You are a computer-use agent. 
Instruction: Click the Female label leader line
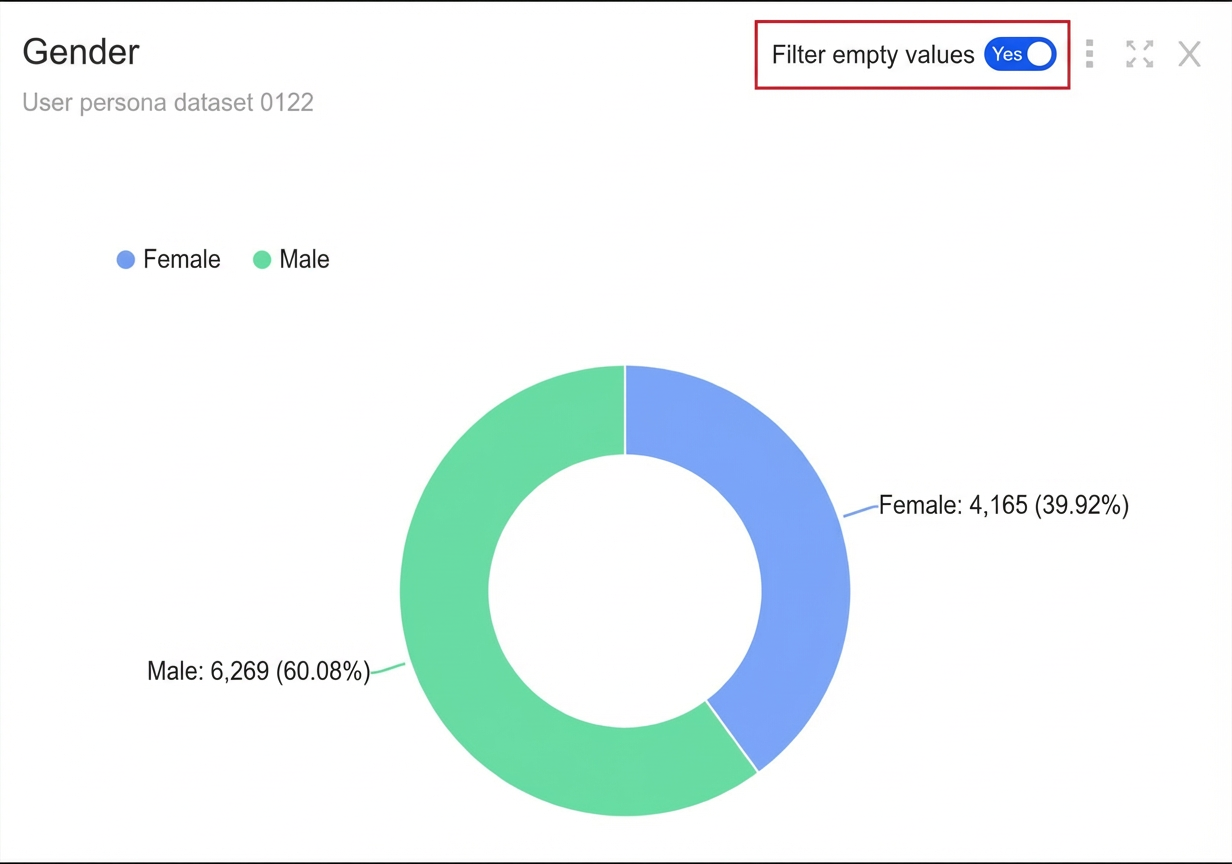[x=861, y=511]
